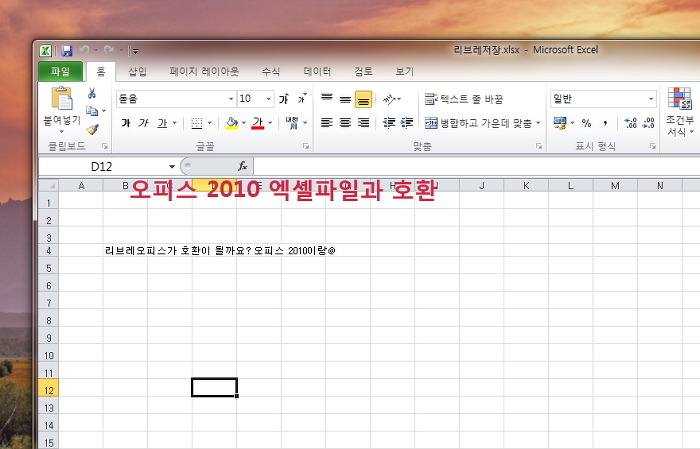Open clipboard 클립보드 pane launcher
The image size is (700, 449).
[x=105, y=146]
